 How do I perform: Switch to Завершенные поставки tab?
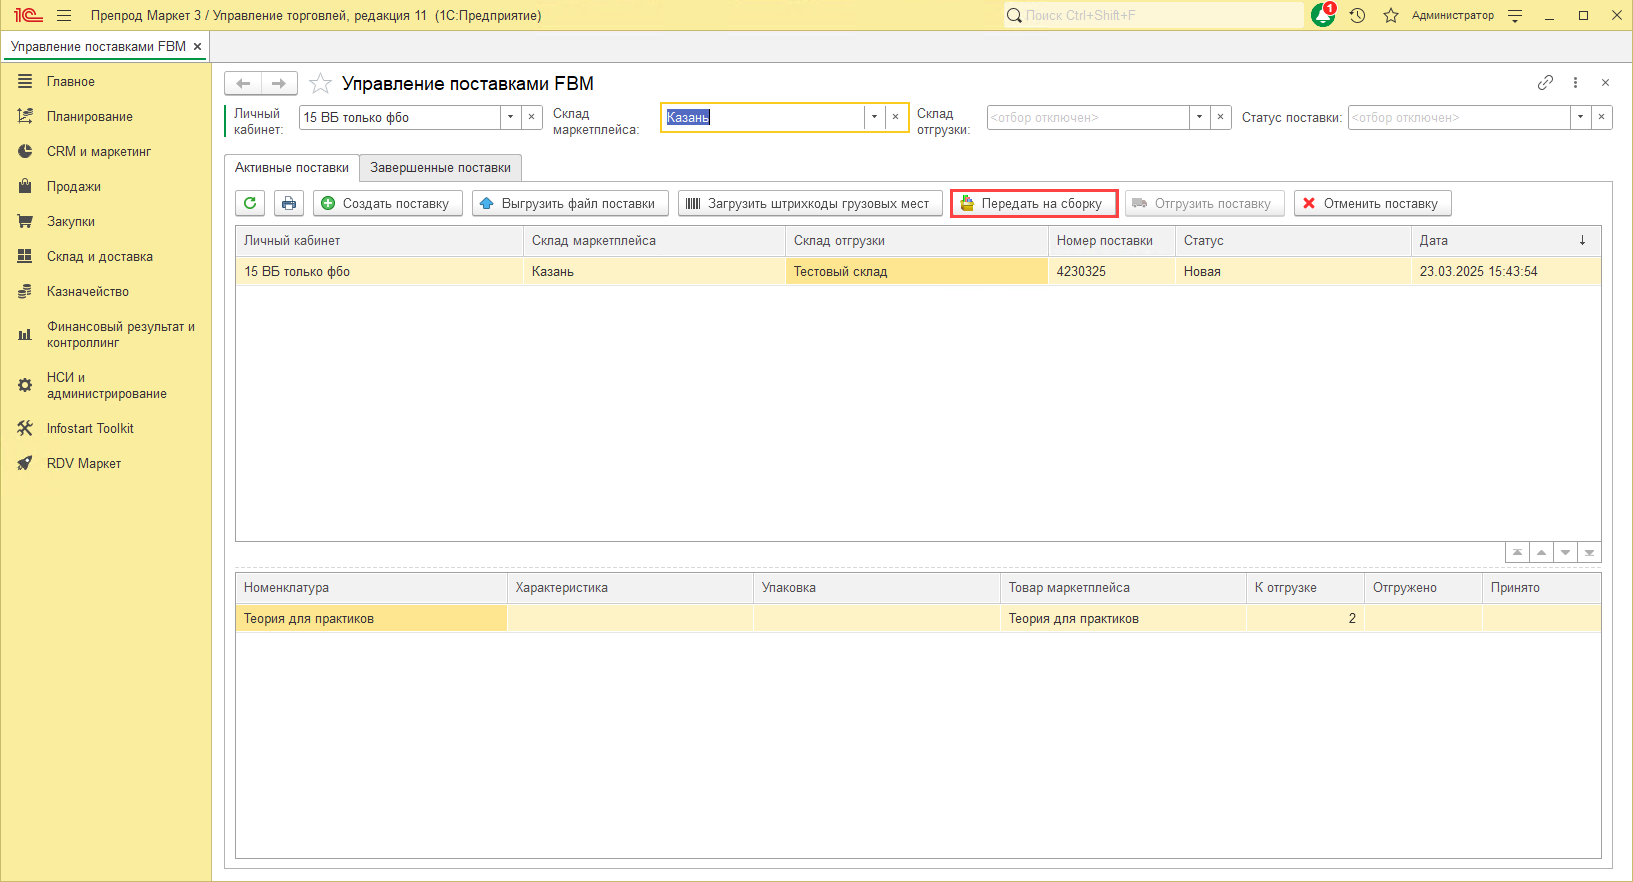pyautogui.click(x=440, y=168)
